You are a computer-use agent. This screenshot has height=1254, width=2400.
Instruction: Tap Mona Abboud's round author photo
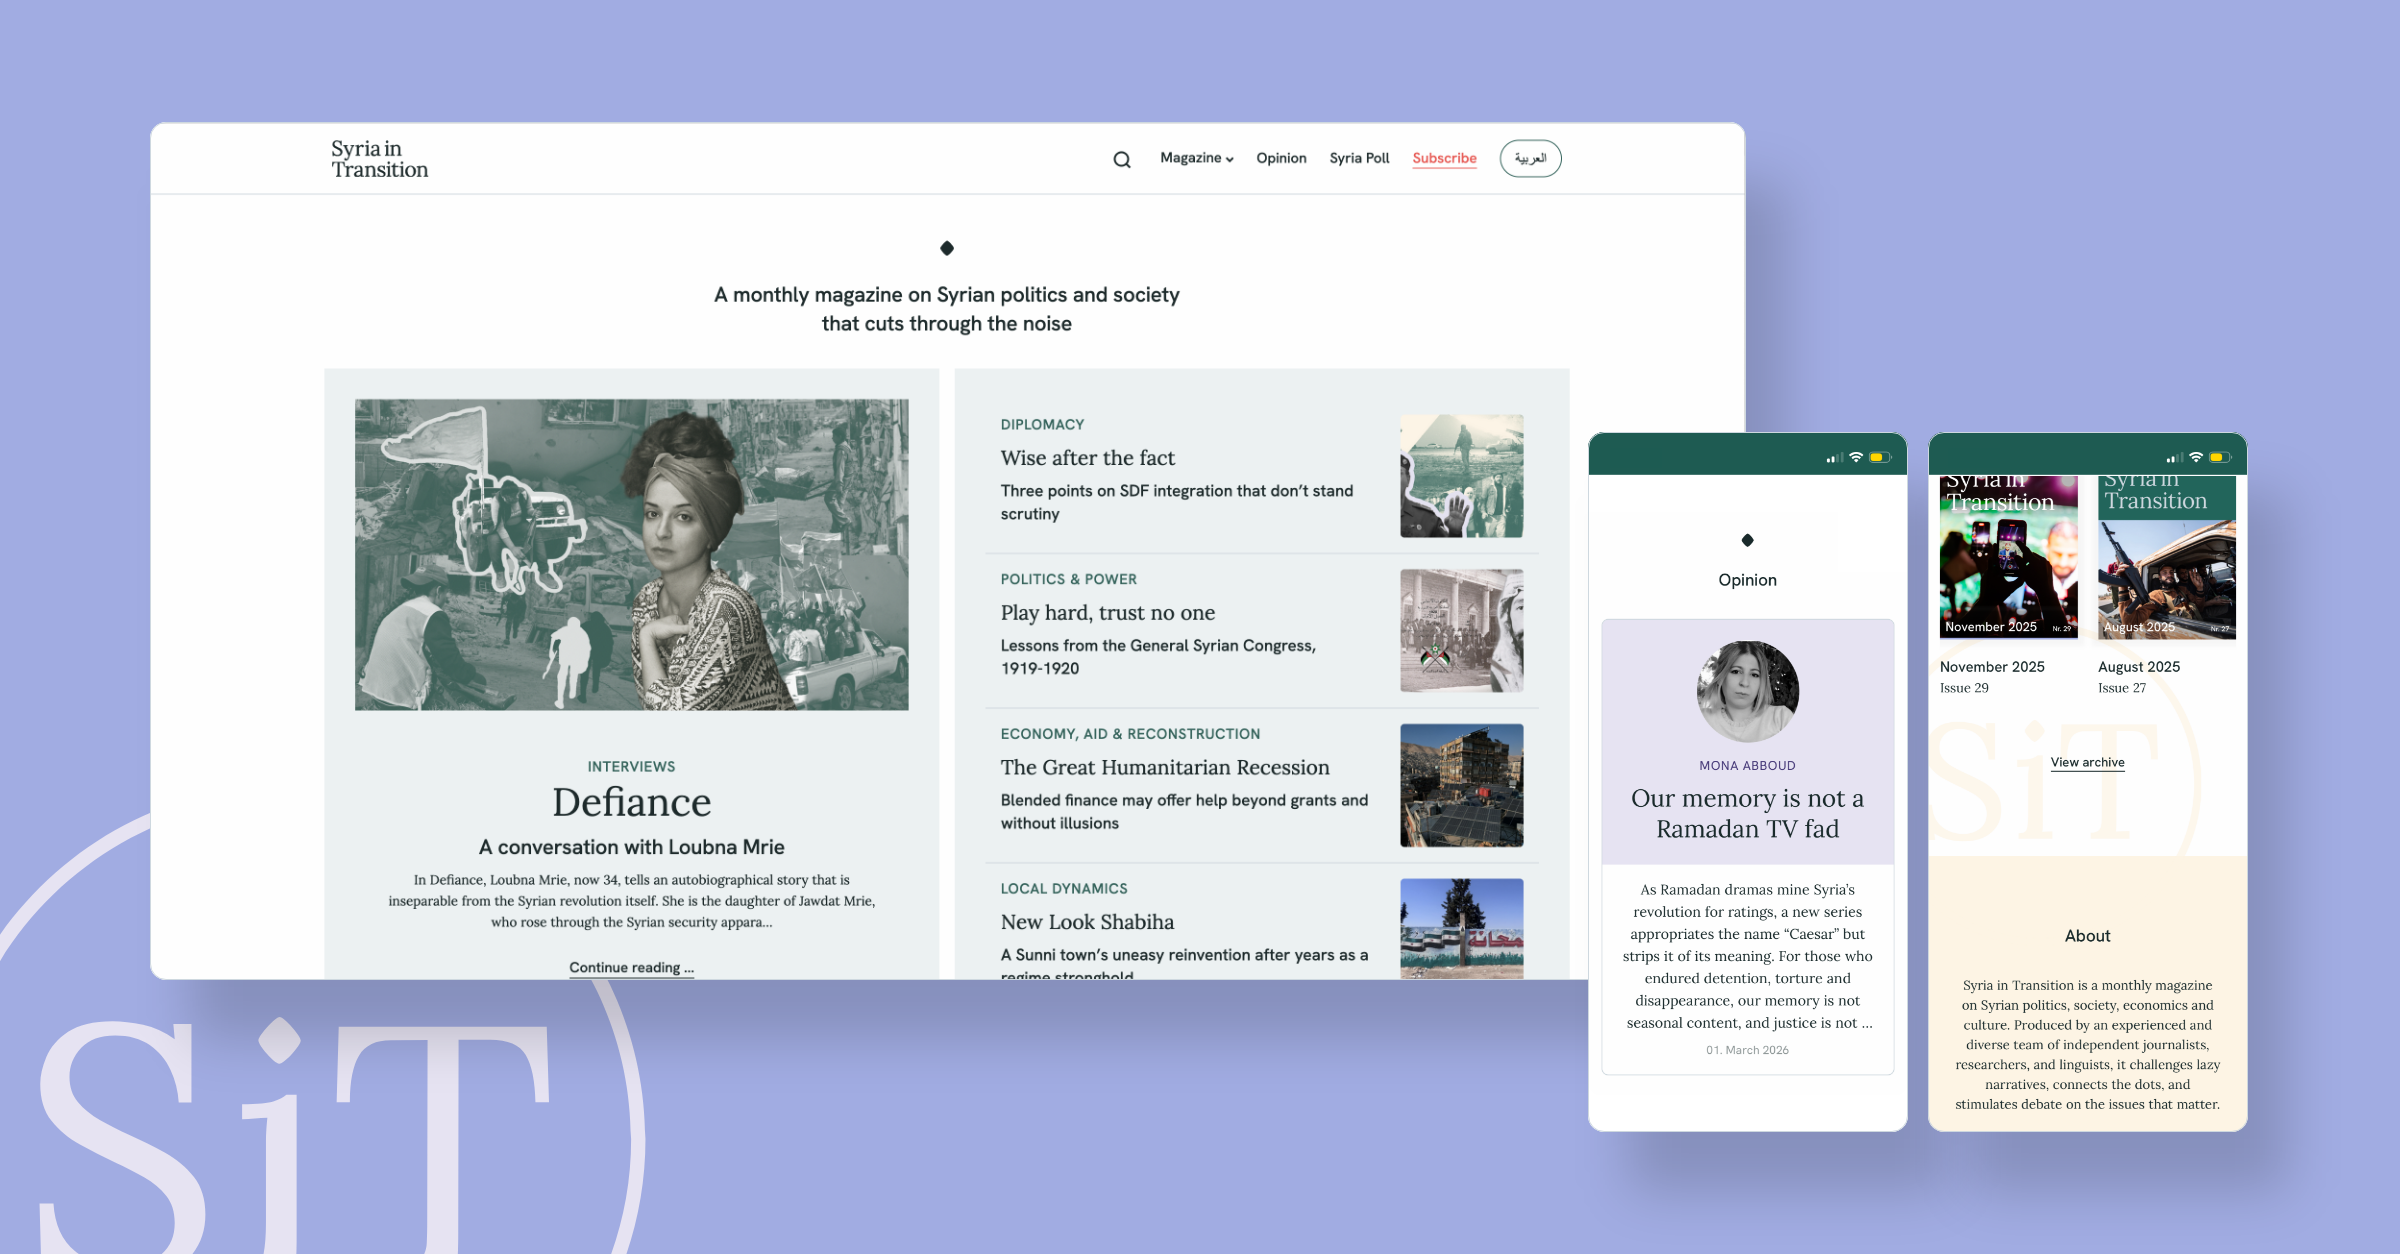1748,692
